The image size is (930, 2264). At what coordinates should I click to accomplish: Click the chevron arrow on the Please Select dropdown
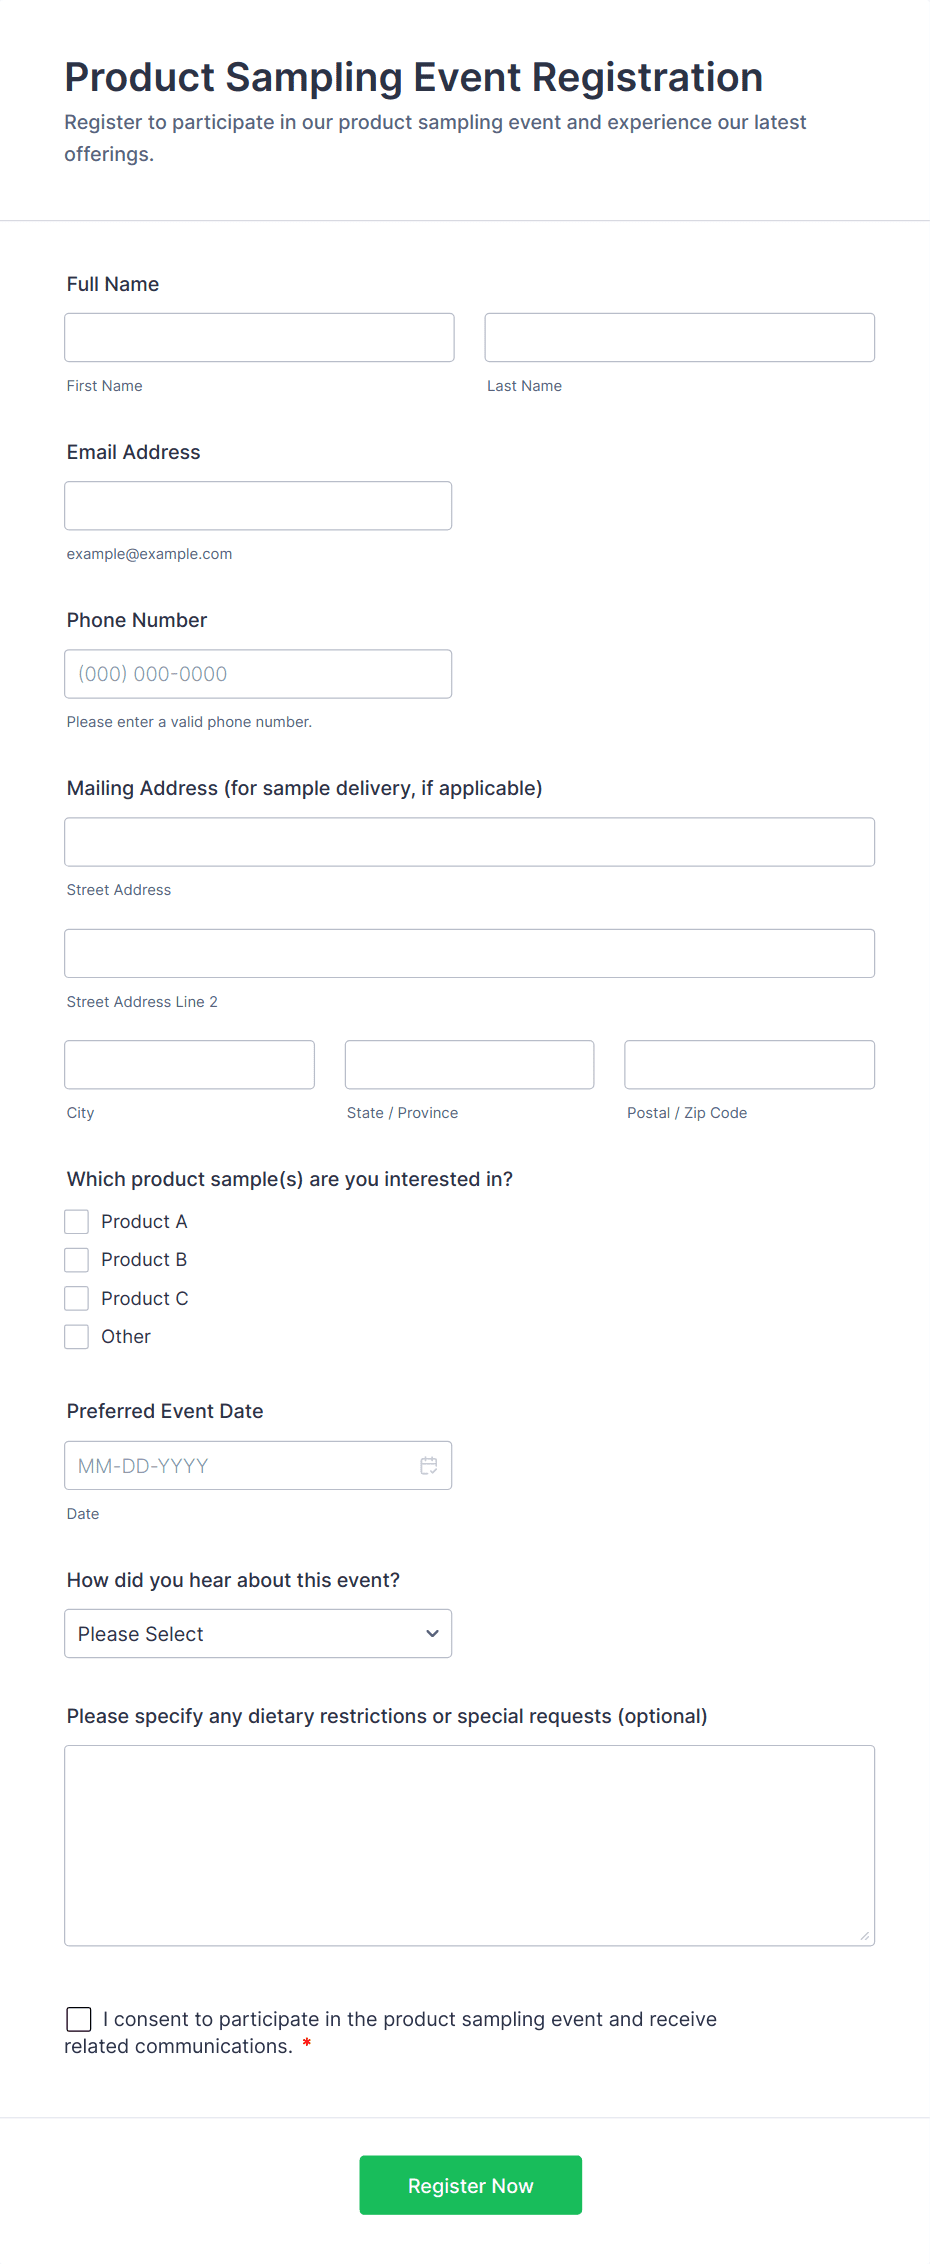(x=432, y=1633)
